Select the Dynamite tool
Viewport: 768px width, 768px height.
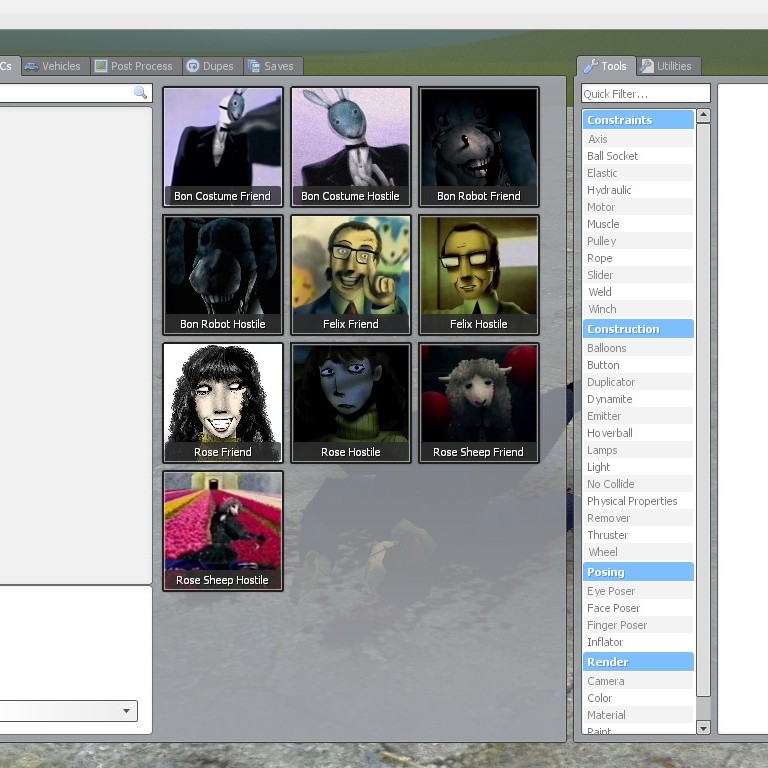pos(638,399)
